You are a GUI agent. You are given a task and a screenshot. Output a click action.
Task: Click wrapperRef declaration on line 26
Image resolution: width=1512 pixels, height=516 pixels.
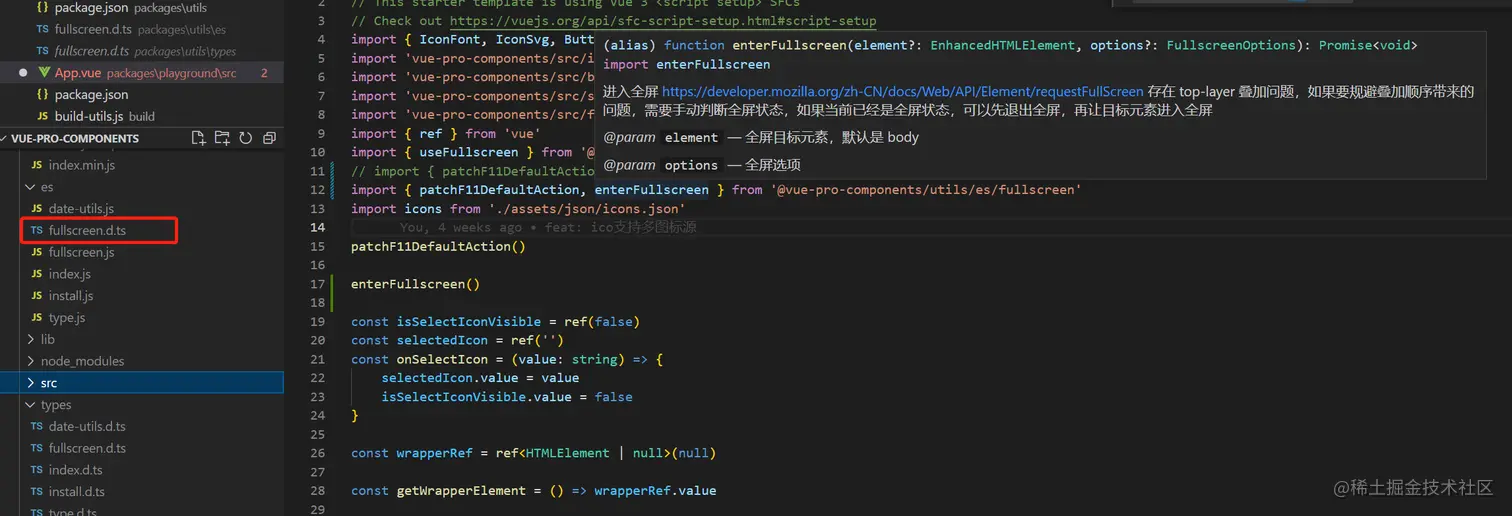pos(435,453)
